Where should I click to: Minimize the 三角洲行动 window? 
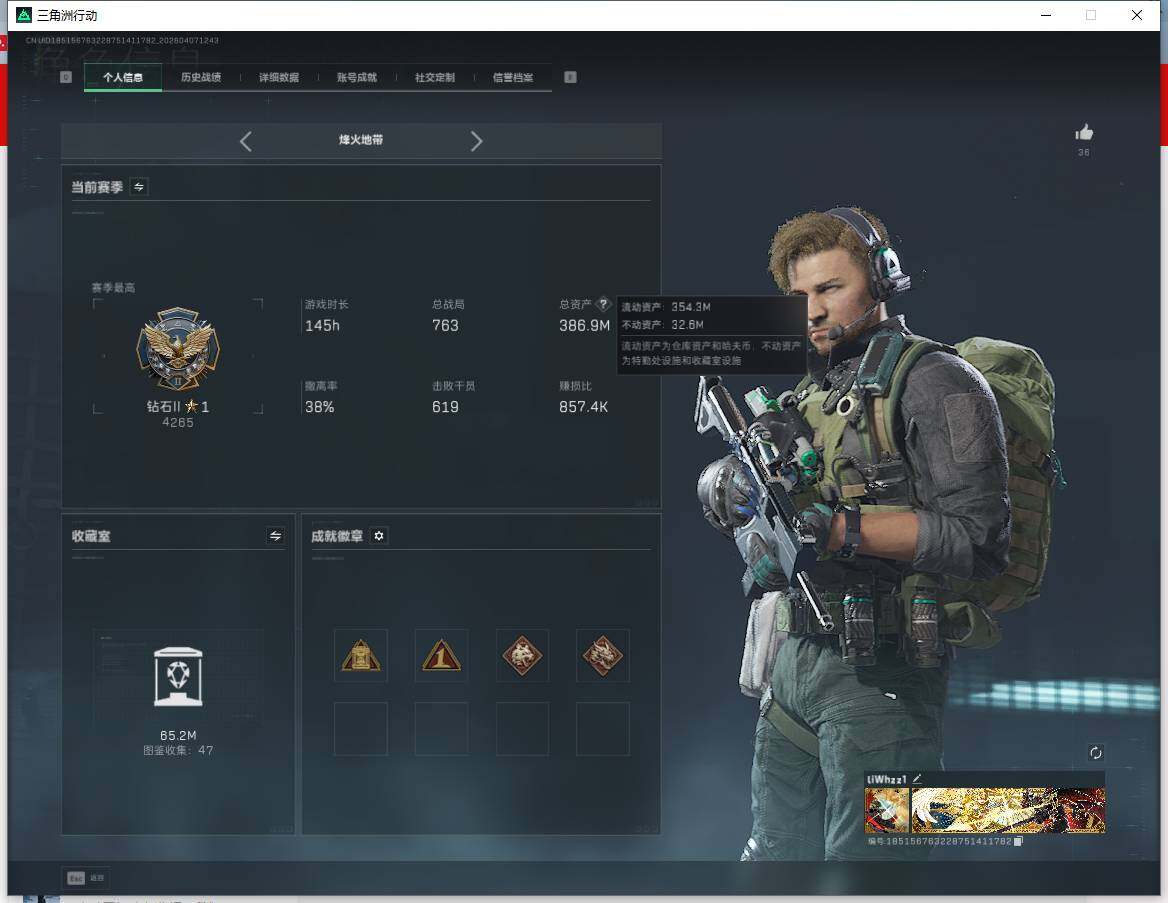tap(1046, 15)
